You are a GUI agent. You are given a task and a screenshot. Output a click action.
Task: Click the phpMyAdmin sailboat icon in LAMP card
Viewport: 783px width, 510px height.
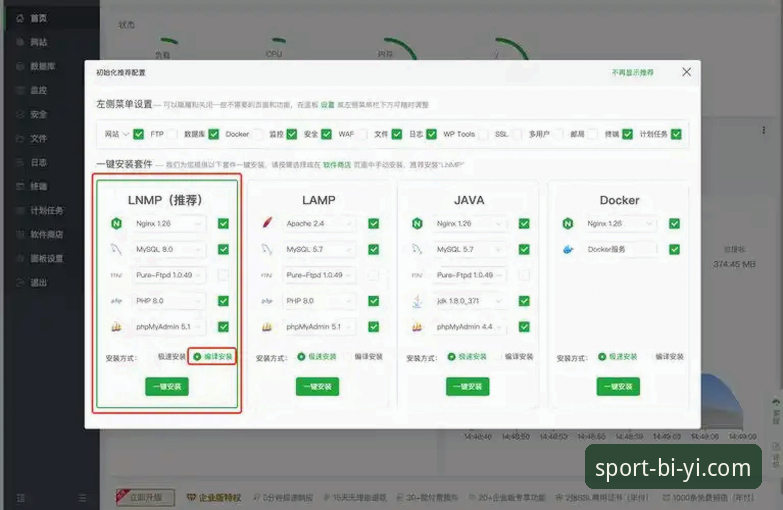pos(267,327)
